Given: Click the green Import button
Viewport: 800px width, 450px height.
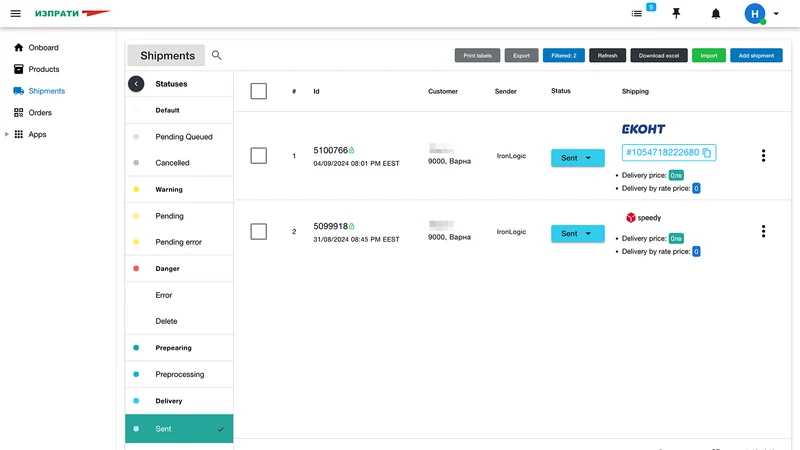Looking at the screenshot, I should pos(709,56).
